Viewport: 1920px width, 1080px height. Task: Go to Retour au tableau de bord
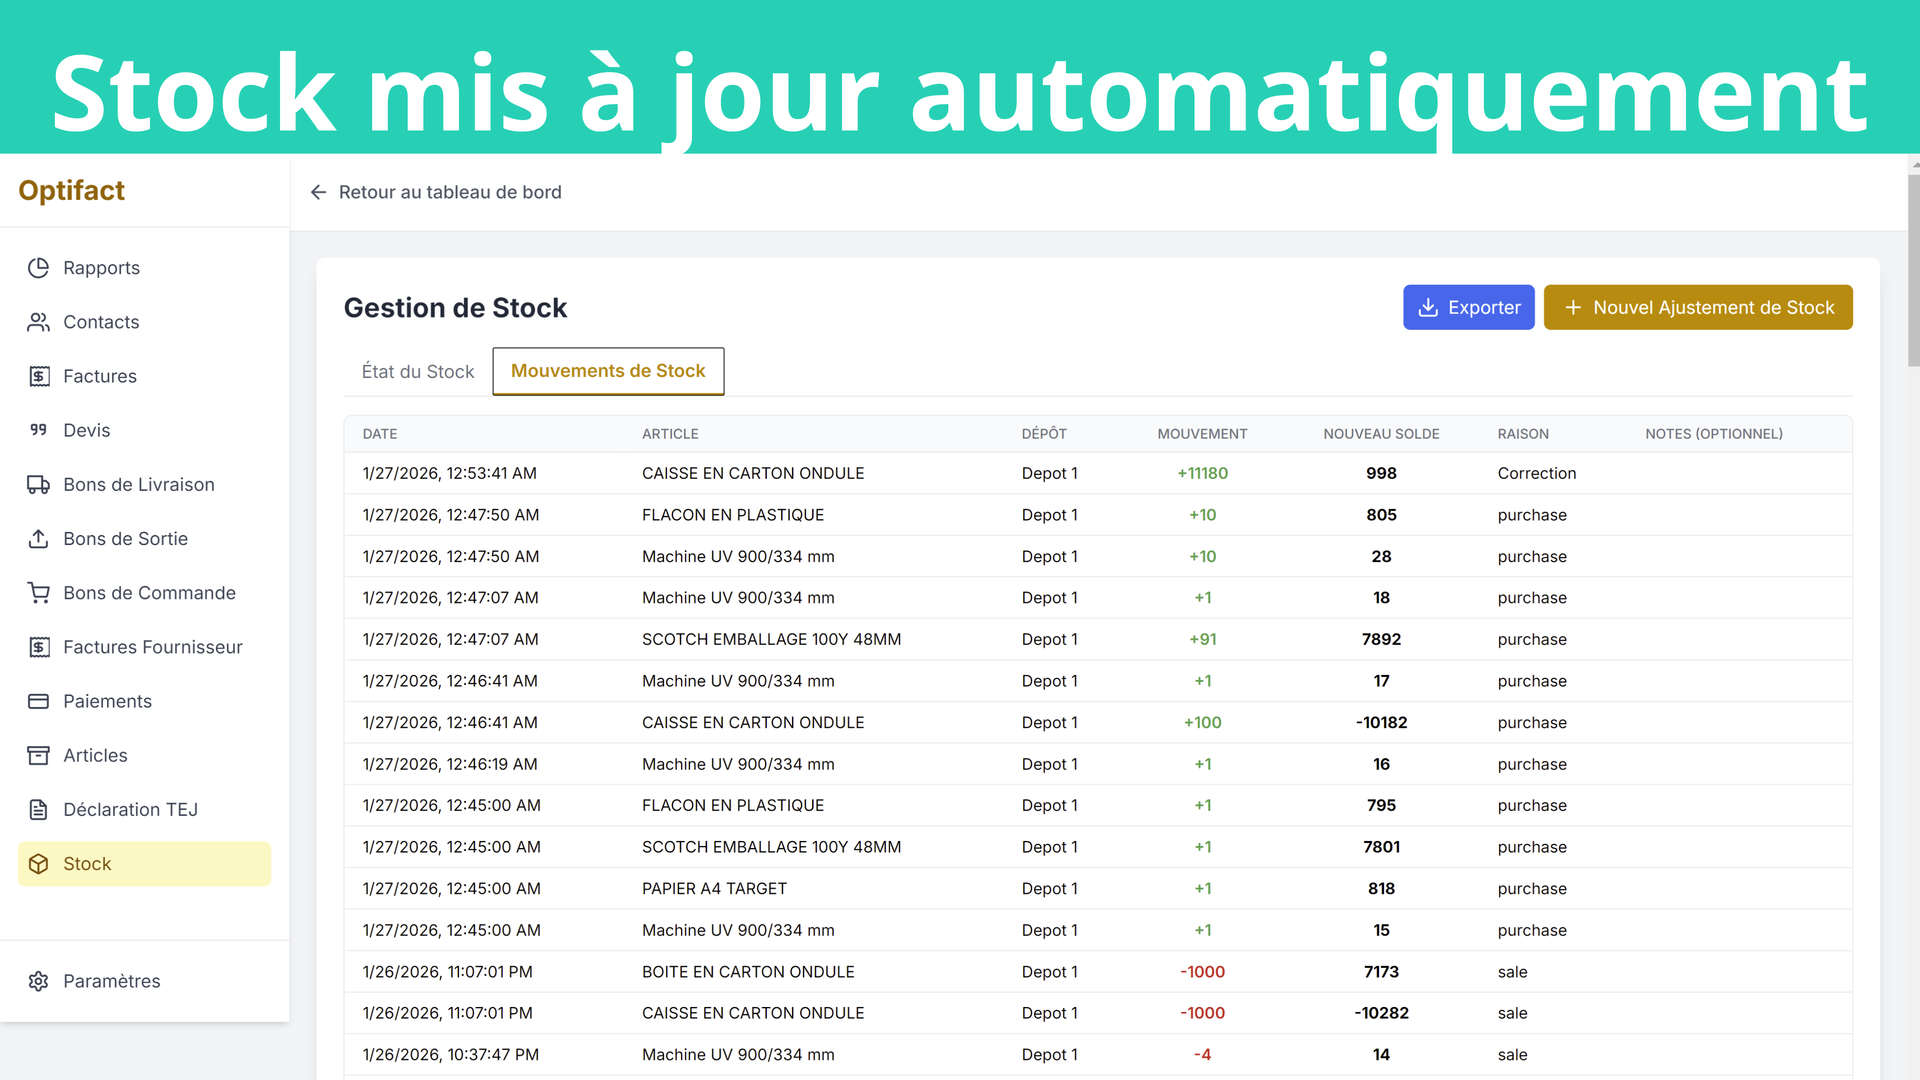tap(450, 192)
